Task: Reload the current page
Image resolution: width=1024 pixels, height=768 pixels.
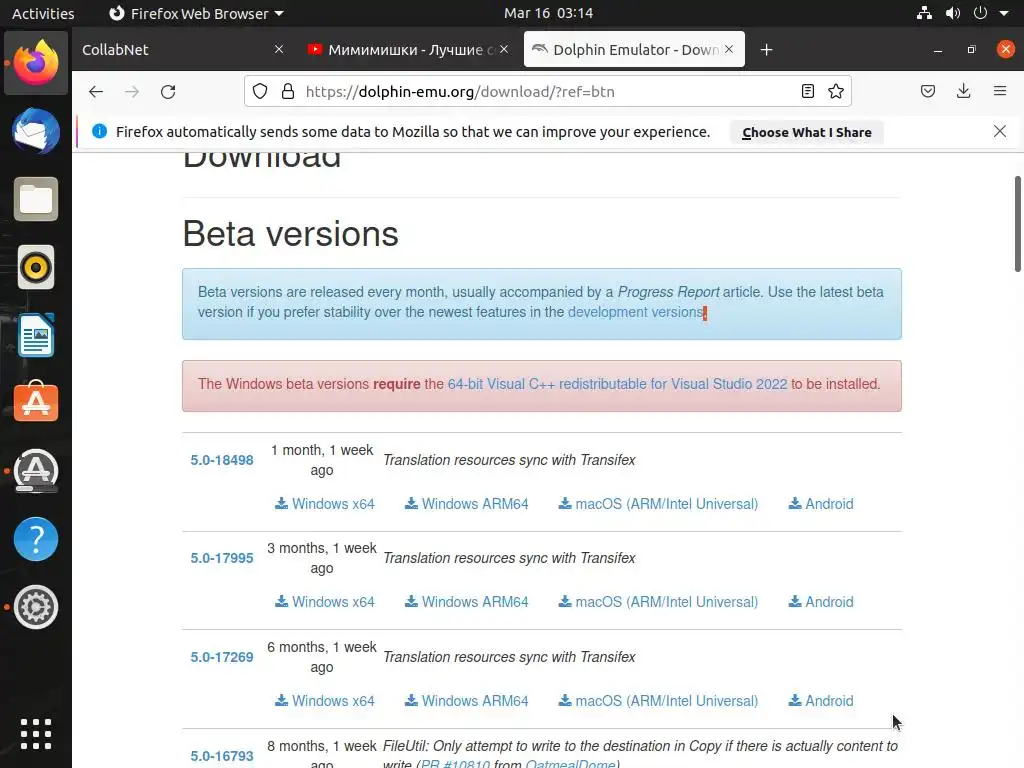Action: point(168,91)
